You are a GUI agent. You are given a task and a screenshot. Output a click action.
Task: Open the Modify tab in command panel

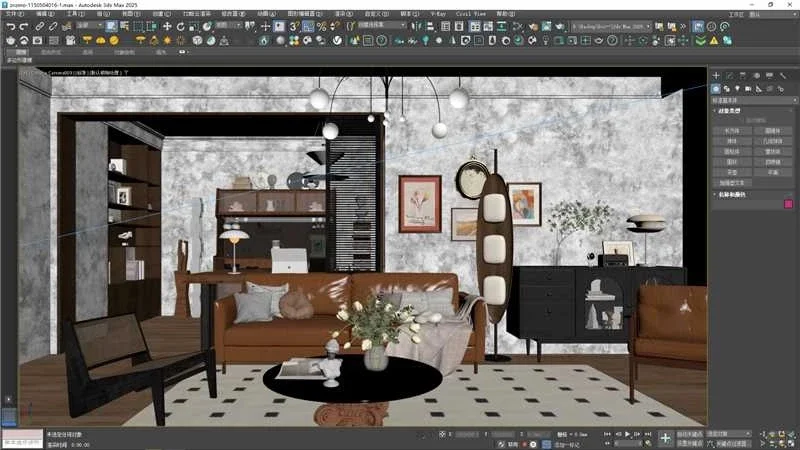coord(730,76)
